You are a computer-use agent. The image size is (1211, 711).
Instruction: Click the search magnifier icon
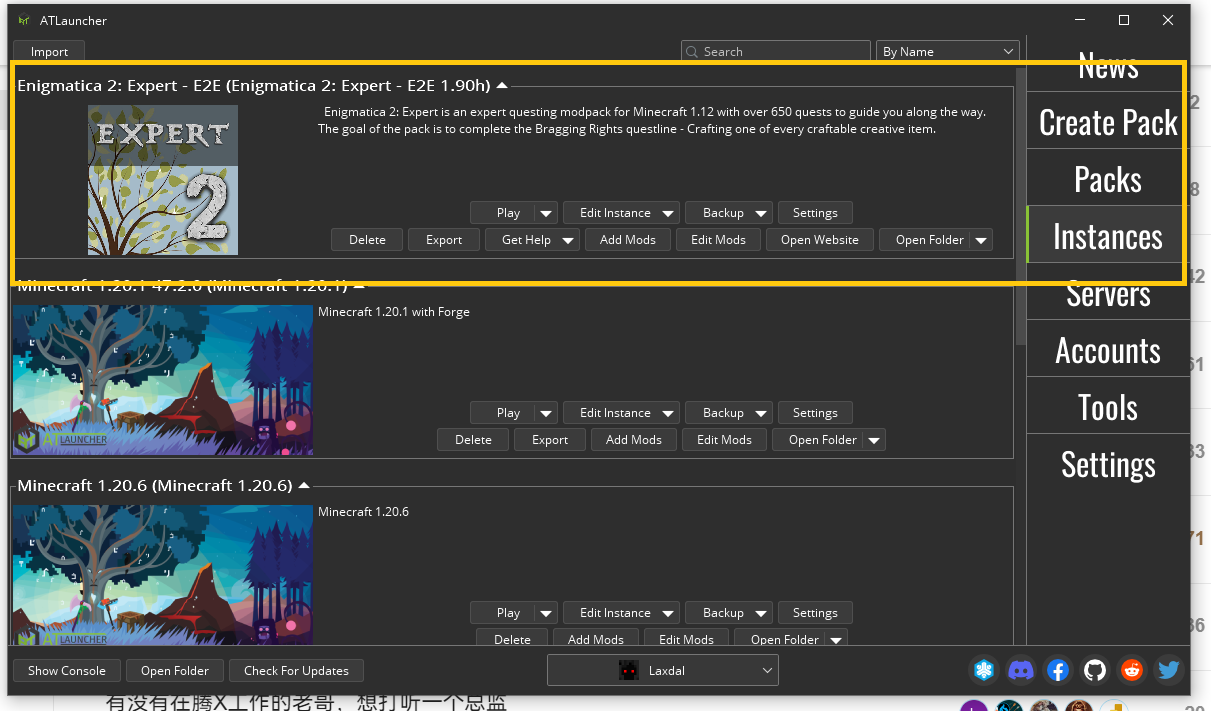[693, 52]
